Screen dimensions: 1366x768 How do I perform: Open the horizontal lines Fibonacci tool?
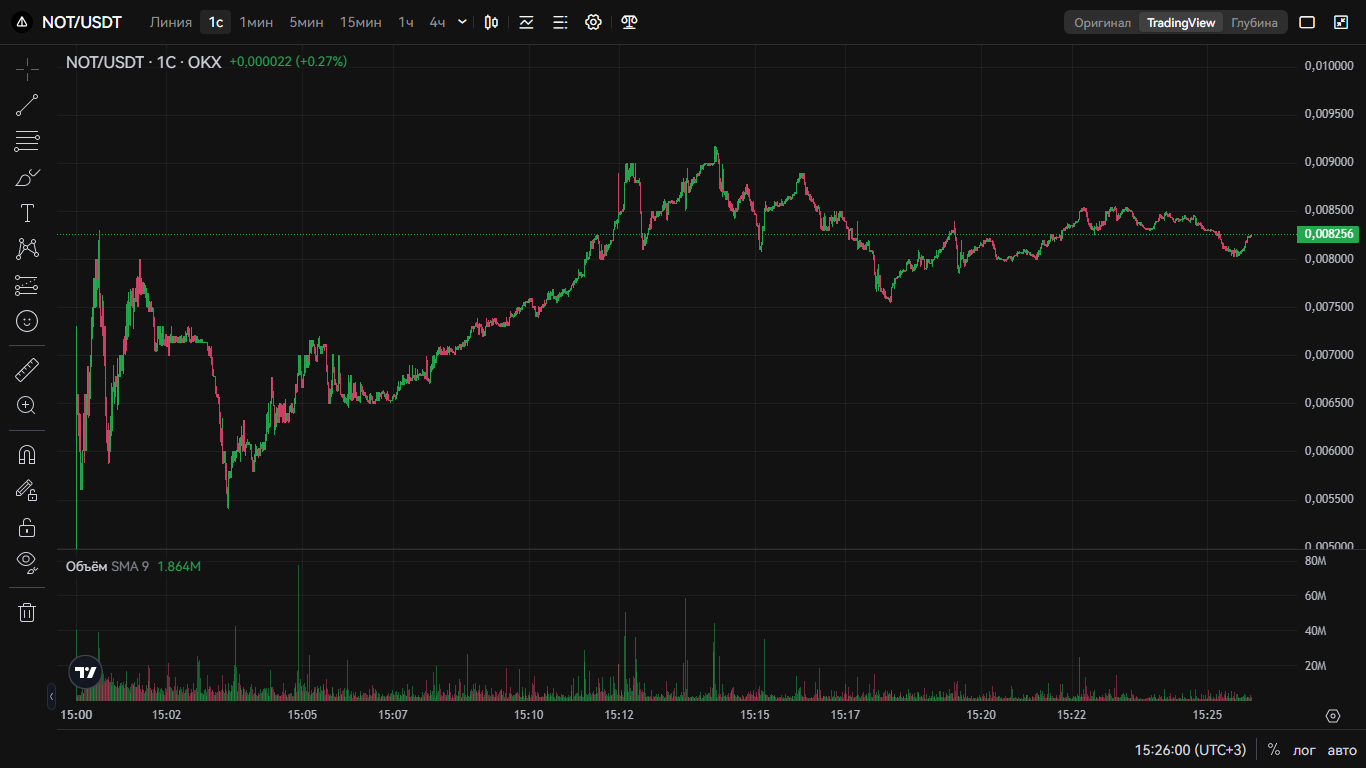tap(27, 141)
